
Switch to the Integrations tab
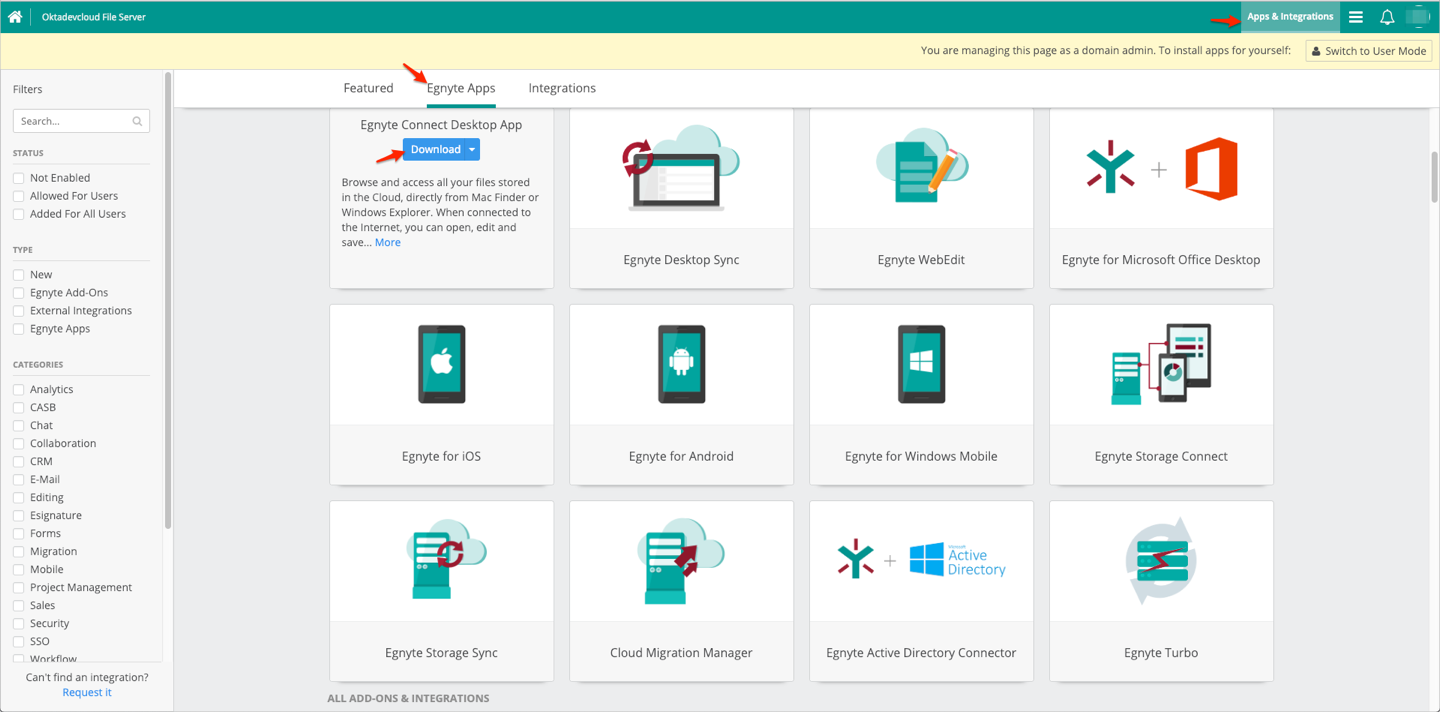pyautogui.click(x=561, y=88)
